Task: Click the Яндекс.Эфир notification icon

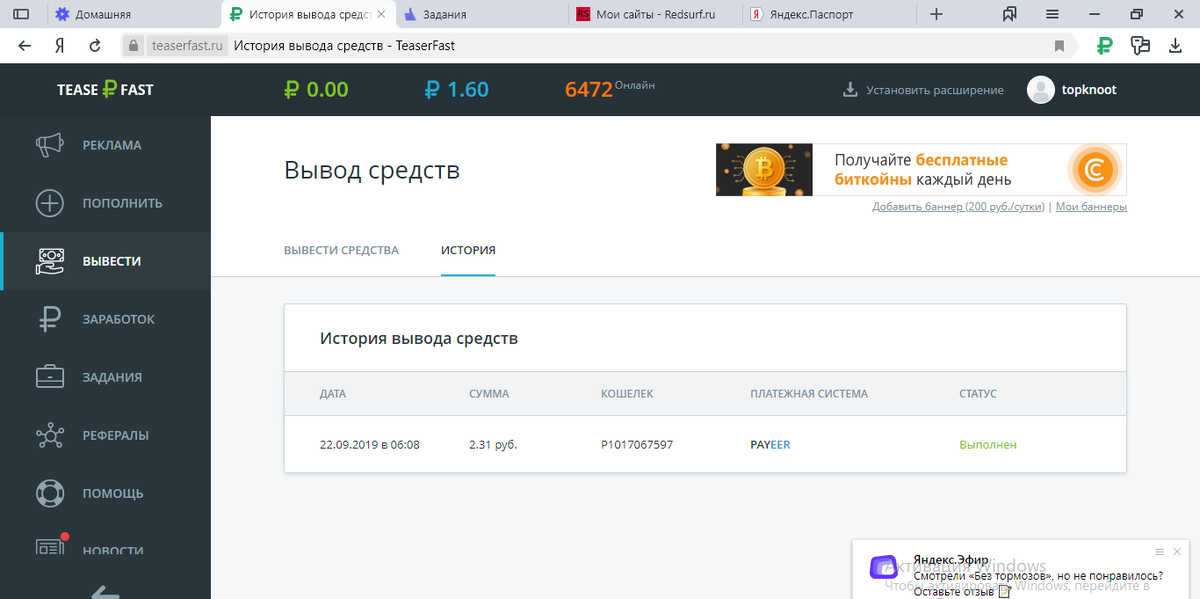Action: [884, 567]
